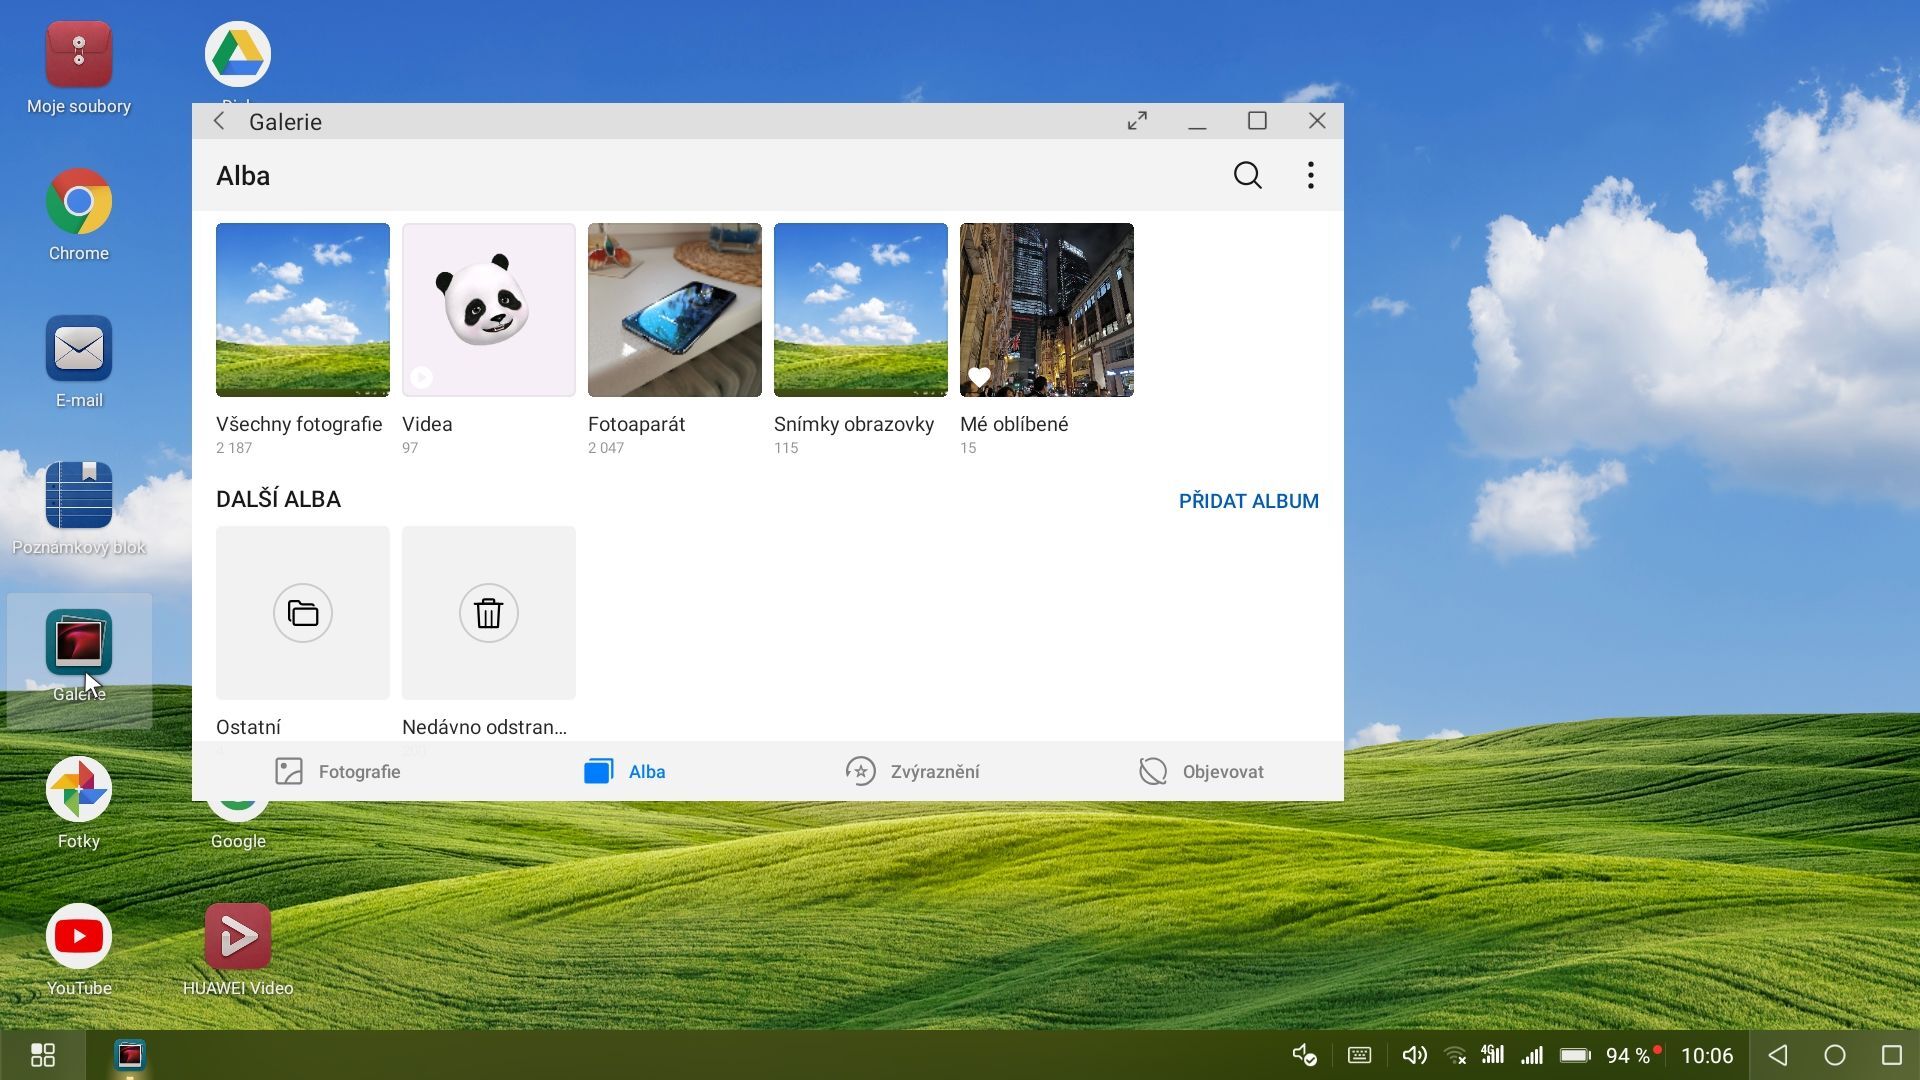
Task: Open the Snímky obrazovky album
Action: (x=860, y=310)
